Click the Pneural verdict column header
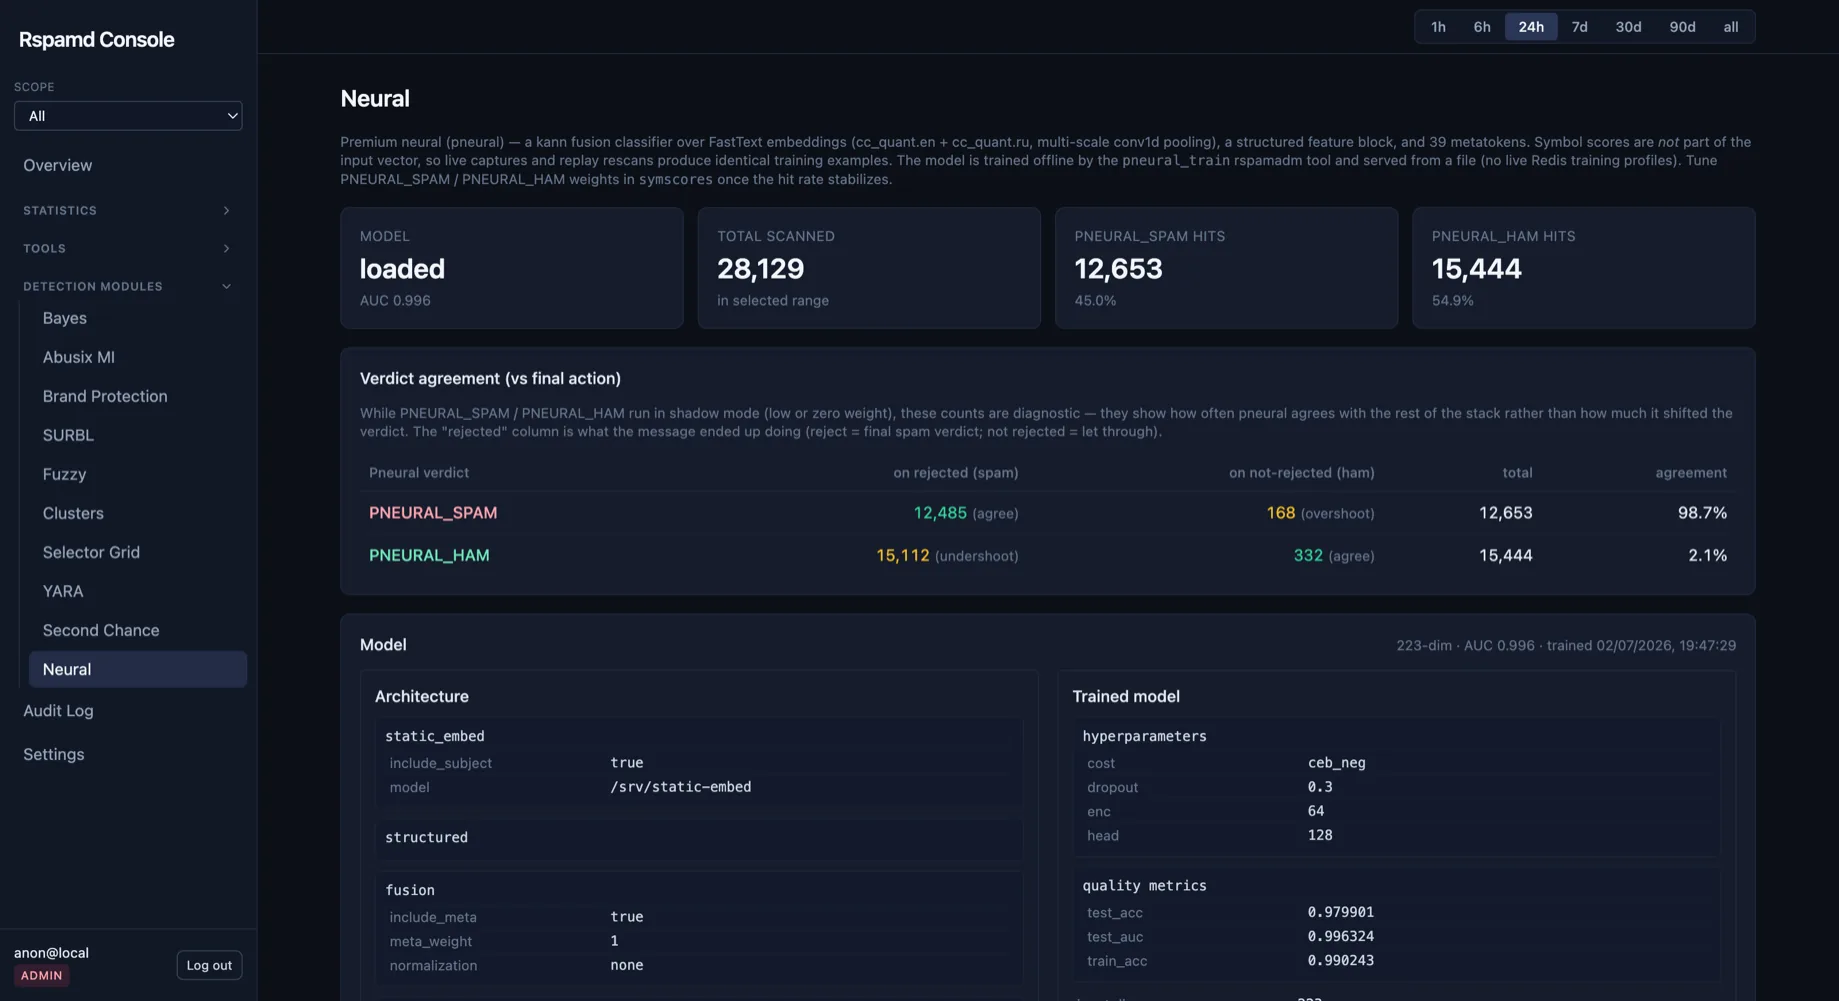 click(419, 473)
